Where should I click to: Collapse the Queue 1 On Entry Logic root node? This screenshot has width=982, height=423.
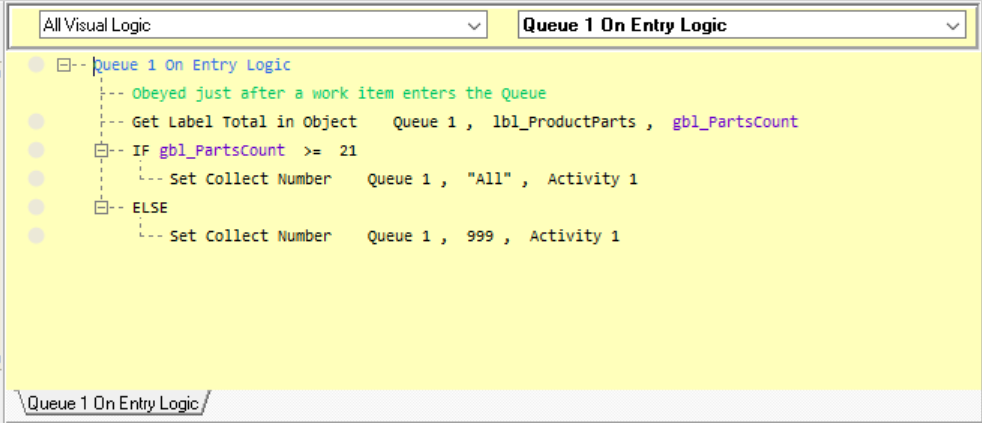(63, 65)
